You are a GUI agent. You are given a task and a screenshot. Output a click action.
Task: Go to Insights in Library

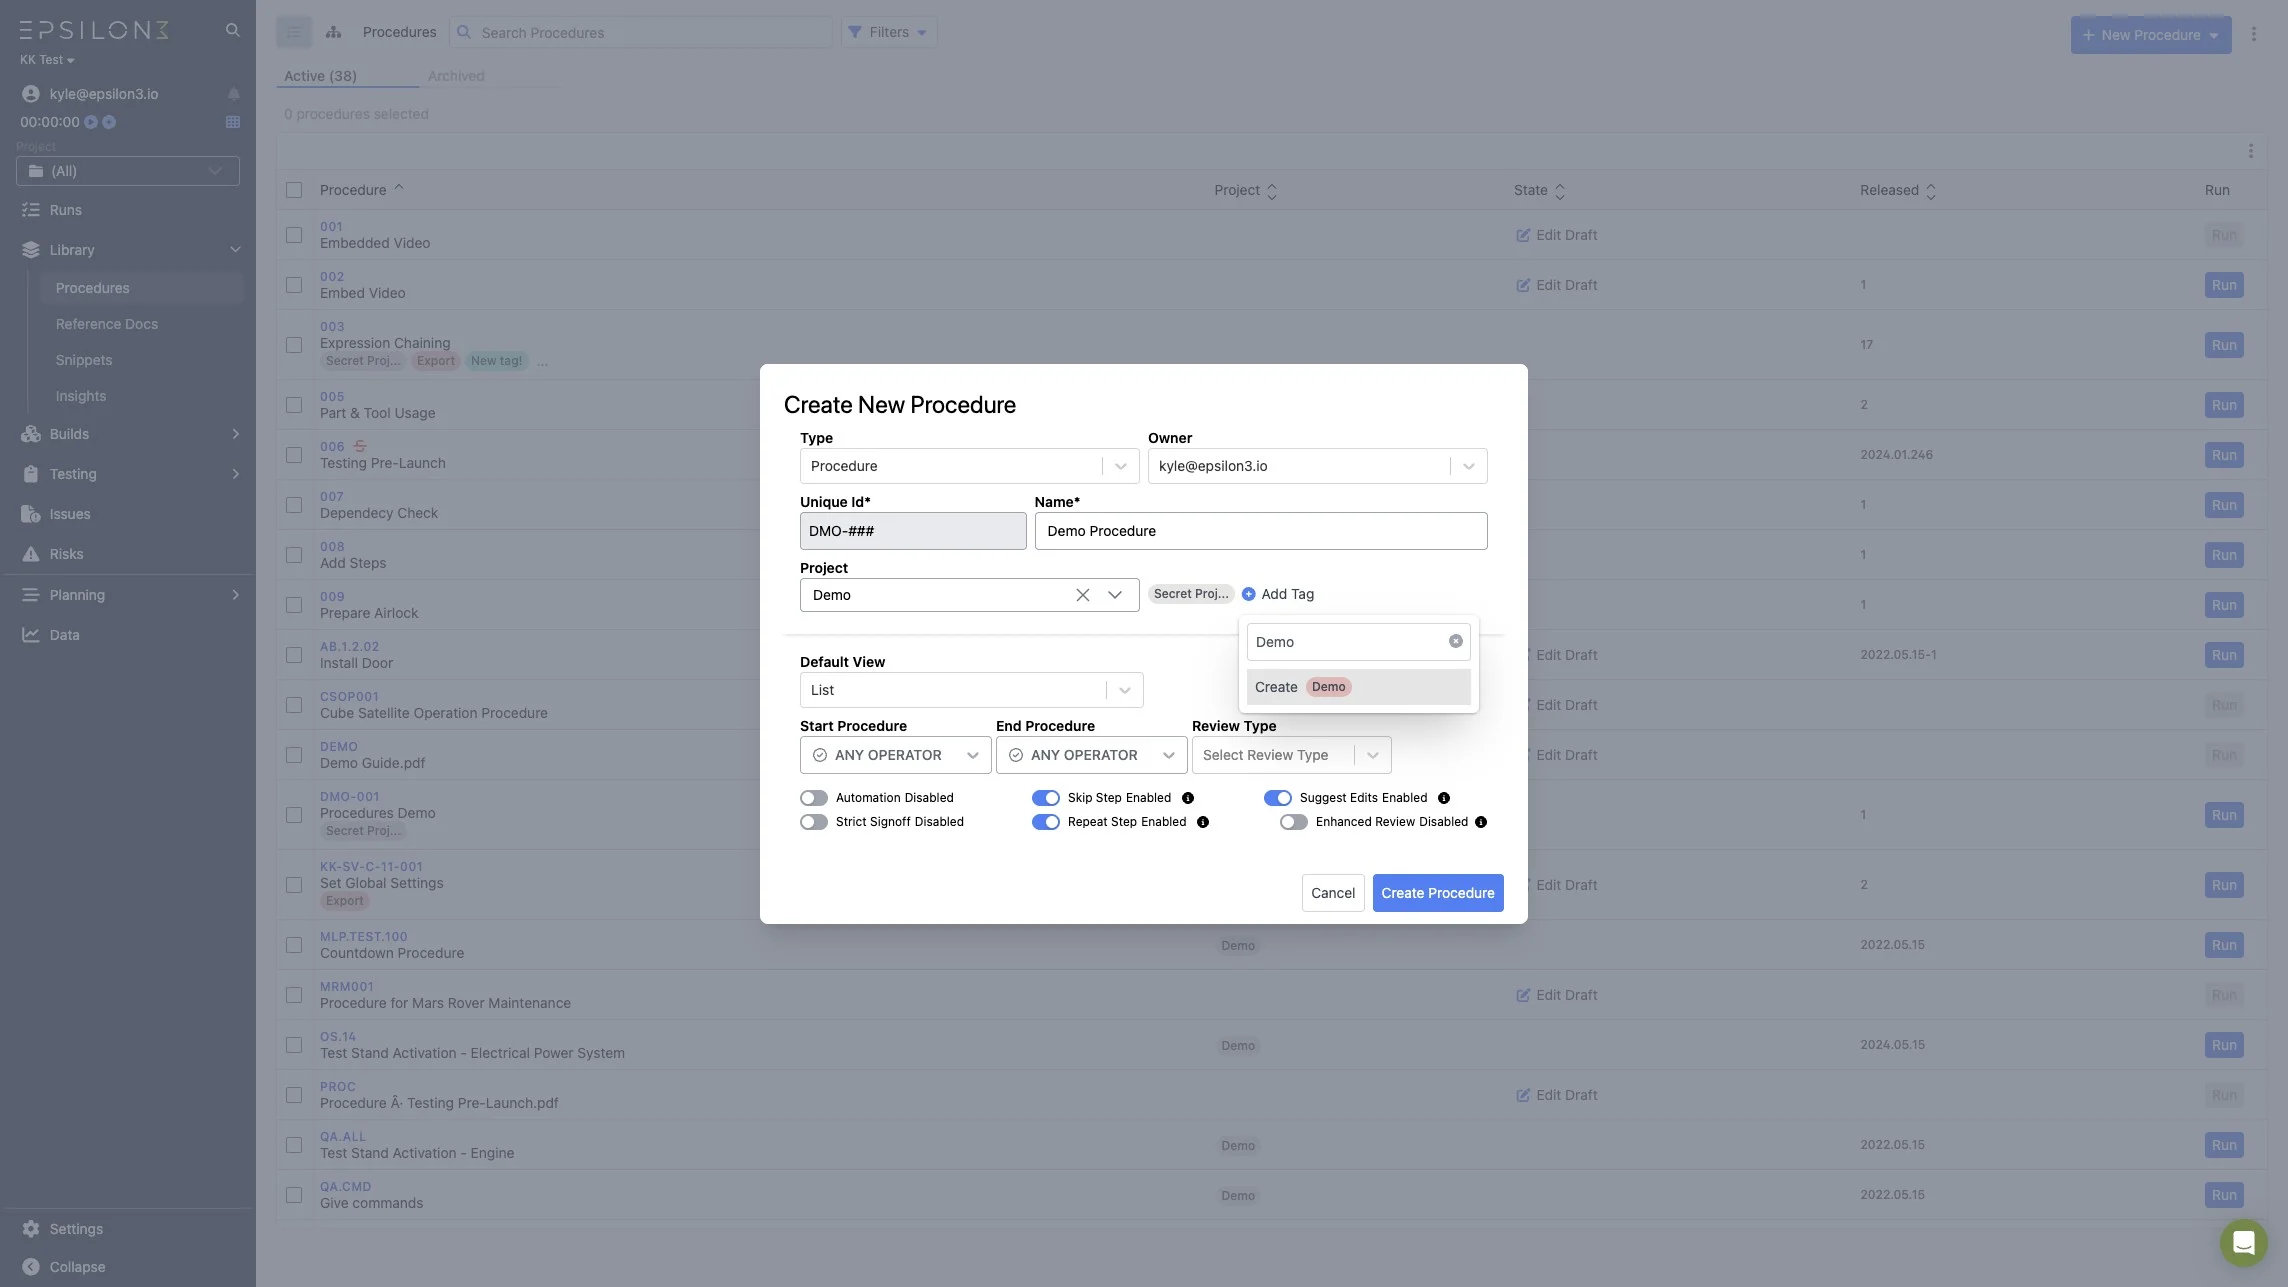click(81, 396)
